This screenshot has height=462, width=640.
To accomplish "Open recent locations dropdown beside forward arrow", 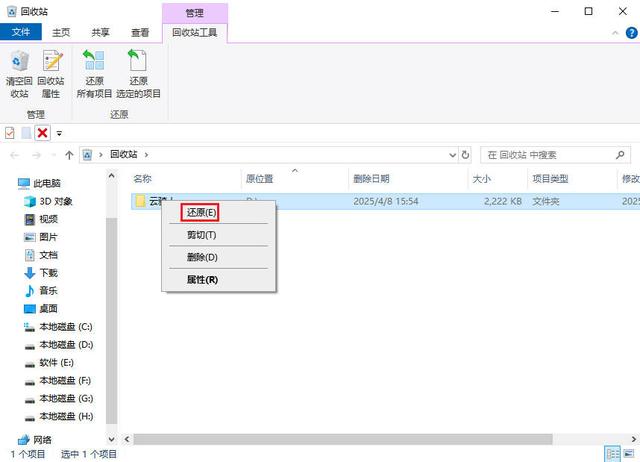I will [53, 155].
